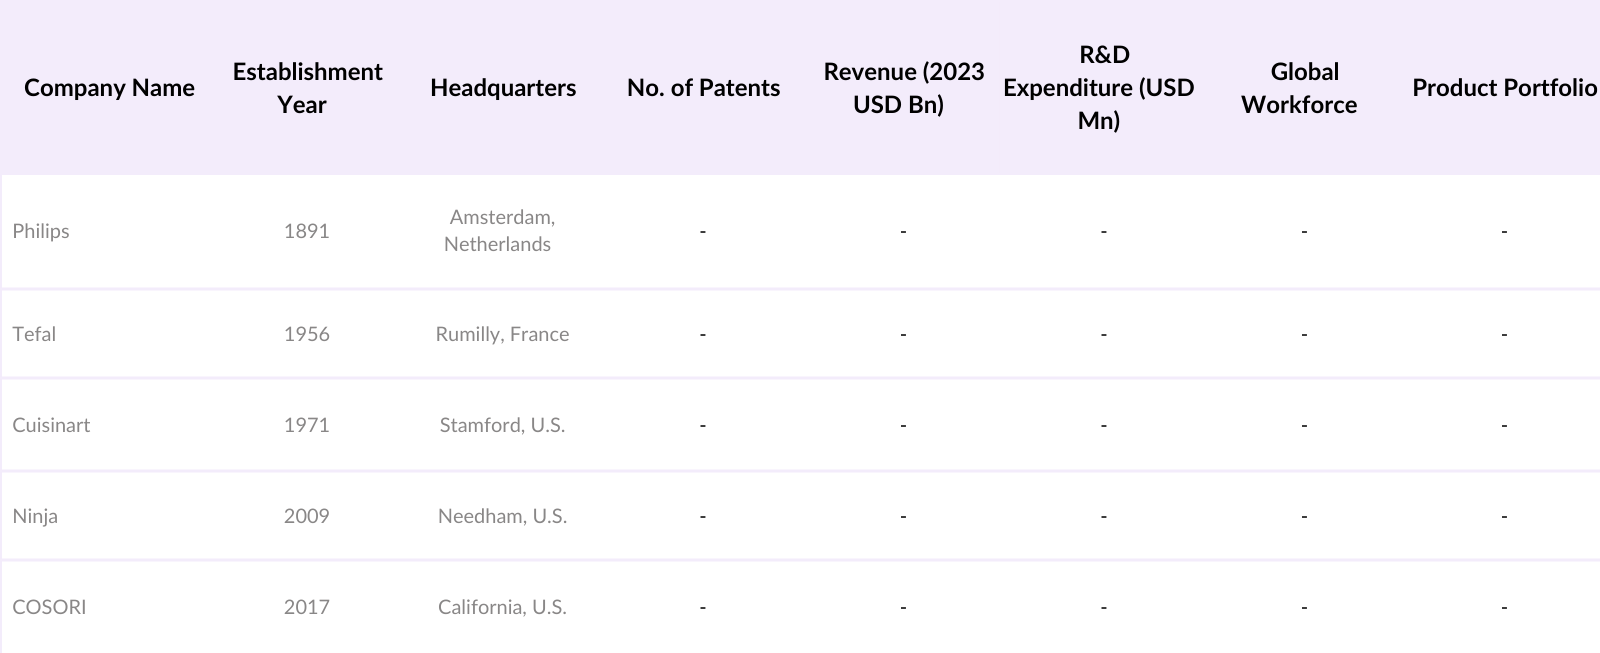Click the Cuisinart company name
This screenshot has height=653, width=1600.
click(x=51, y=425)
